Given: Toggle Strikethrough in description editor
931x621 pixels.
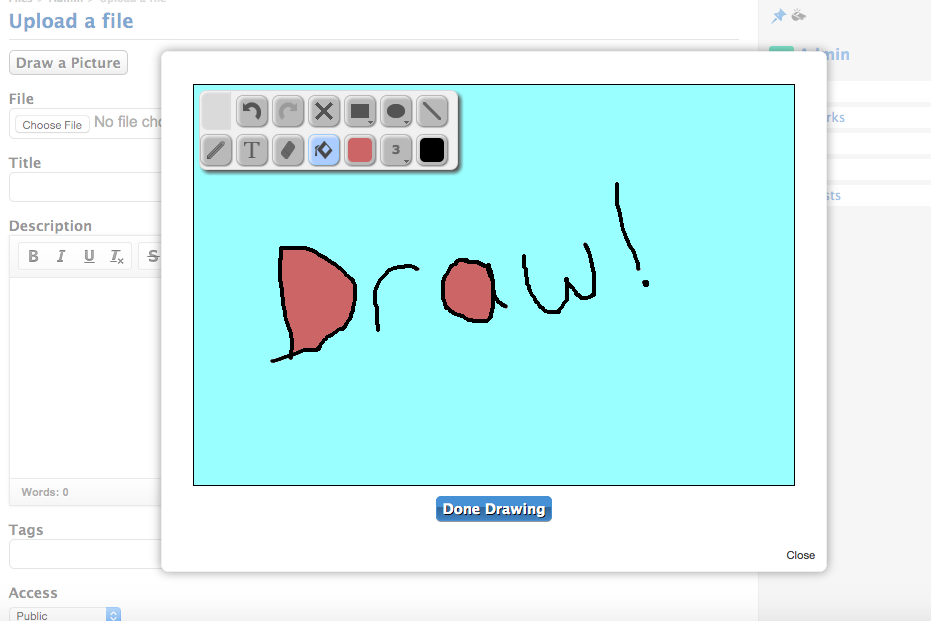Looking at the screenshot, I should point(153,256).
